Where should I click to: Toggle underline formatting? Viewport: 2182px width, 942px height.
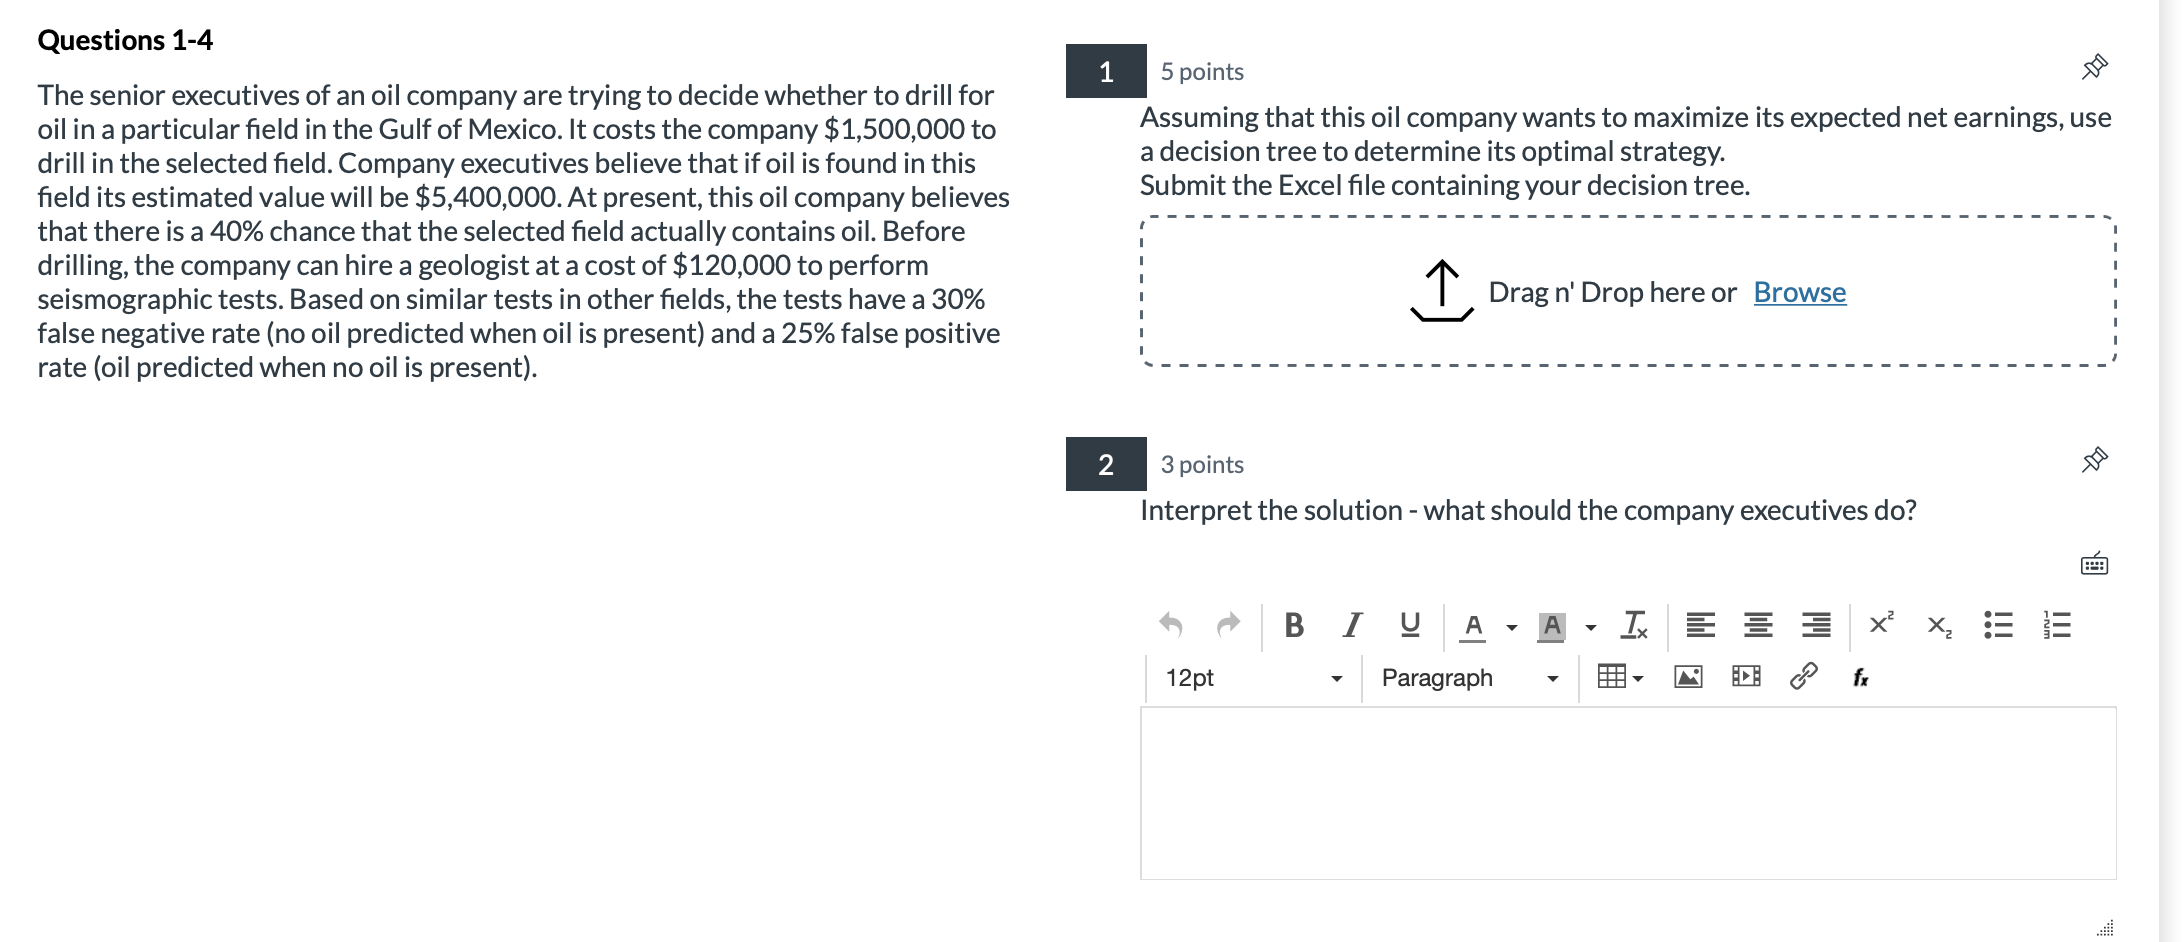pyautogui.click(x=1408, y=624)
